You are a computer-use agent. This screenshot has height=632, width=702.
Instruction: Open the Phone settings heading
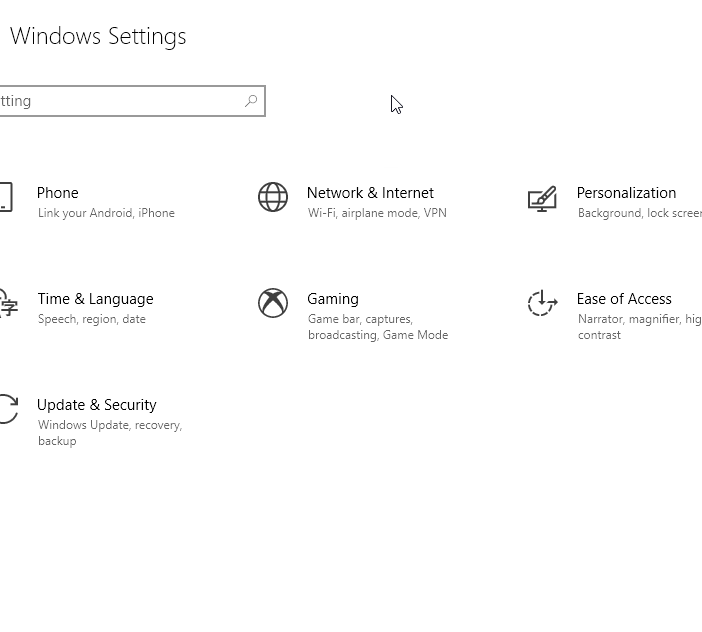pos(57,193)
